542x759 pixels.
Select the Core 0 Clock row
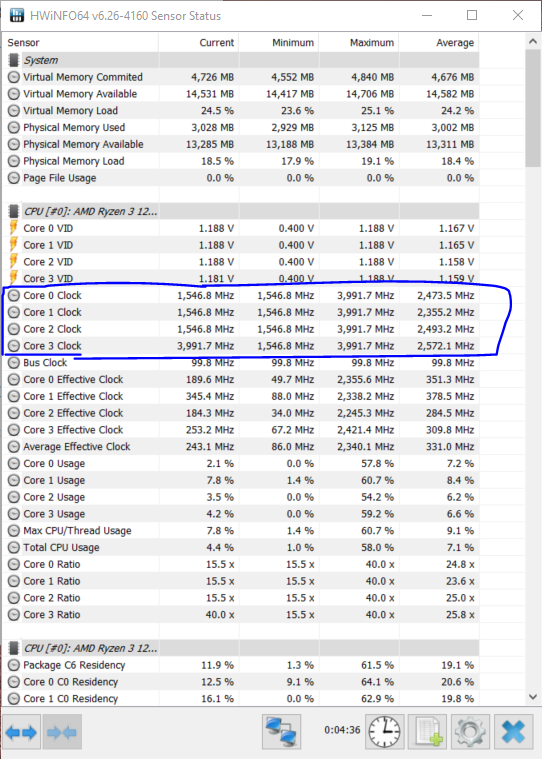pos(241,295)
